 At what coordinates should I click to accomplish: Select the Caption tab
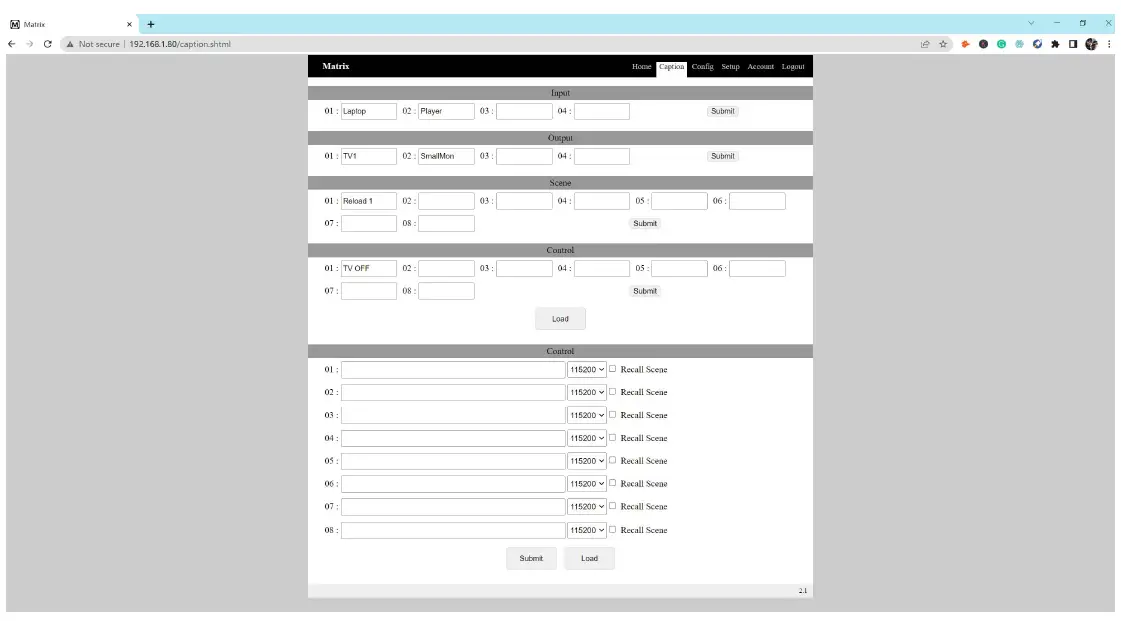[671, 66]
